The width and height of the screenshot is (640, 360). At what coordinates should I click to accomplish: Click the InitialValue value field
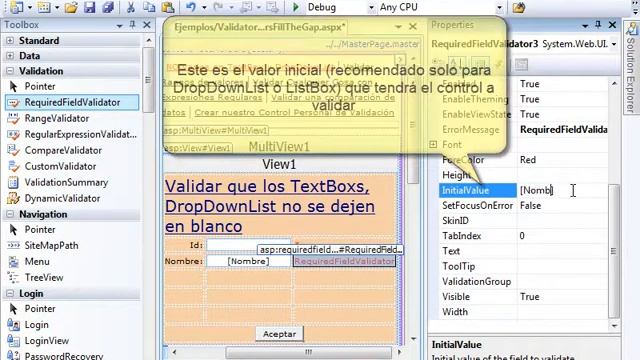563,190
